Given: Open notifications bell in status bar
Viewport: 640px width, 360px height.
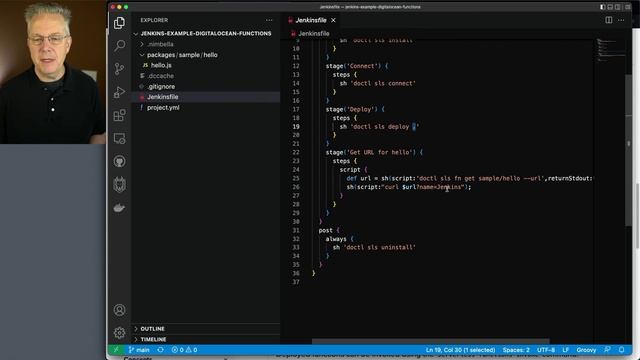Looking at the screenshot, I should coord(621,350).
